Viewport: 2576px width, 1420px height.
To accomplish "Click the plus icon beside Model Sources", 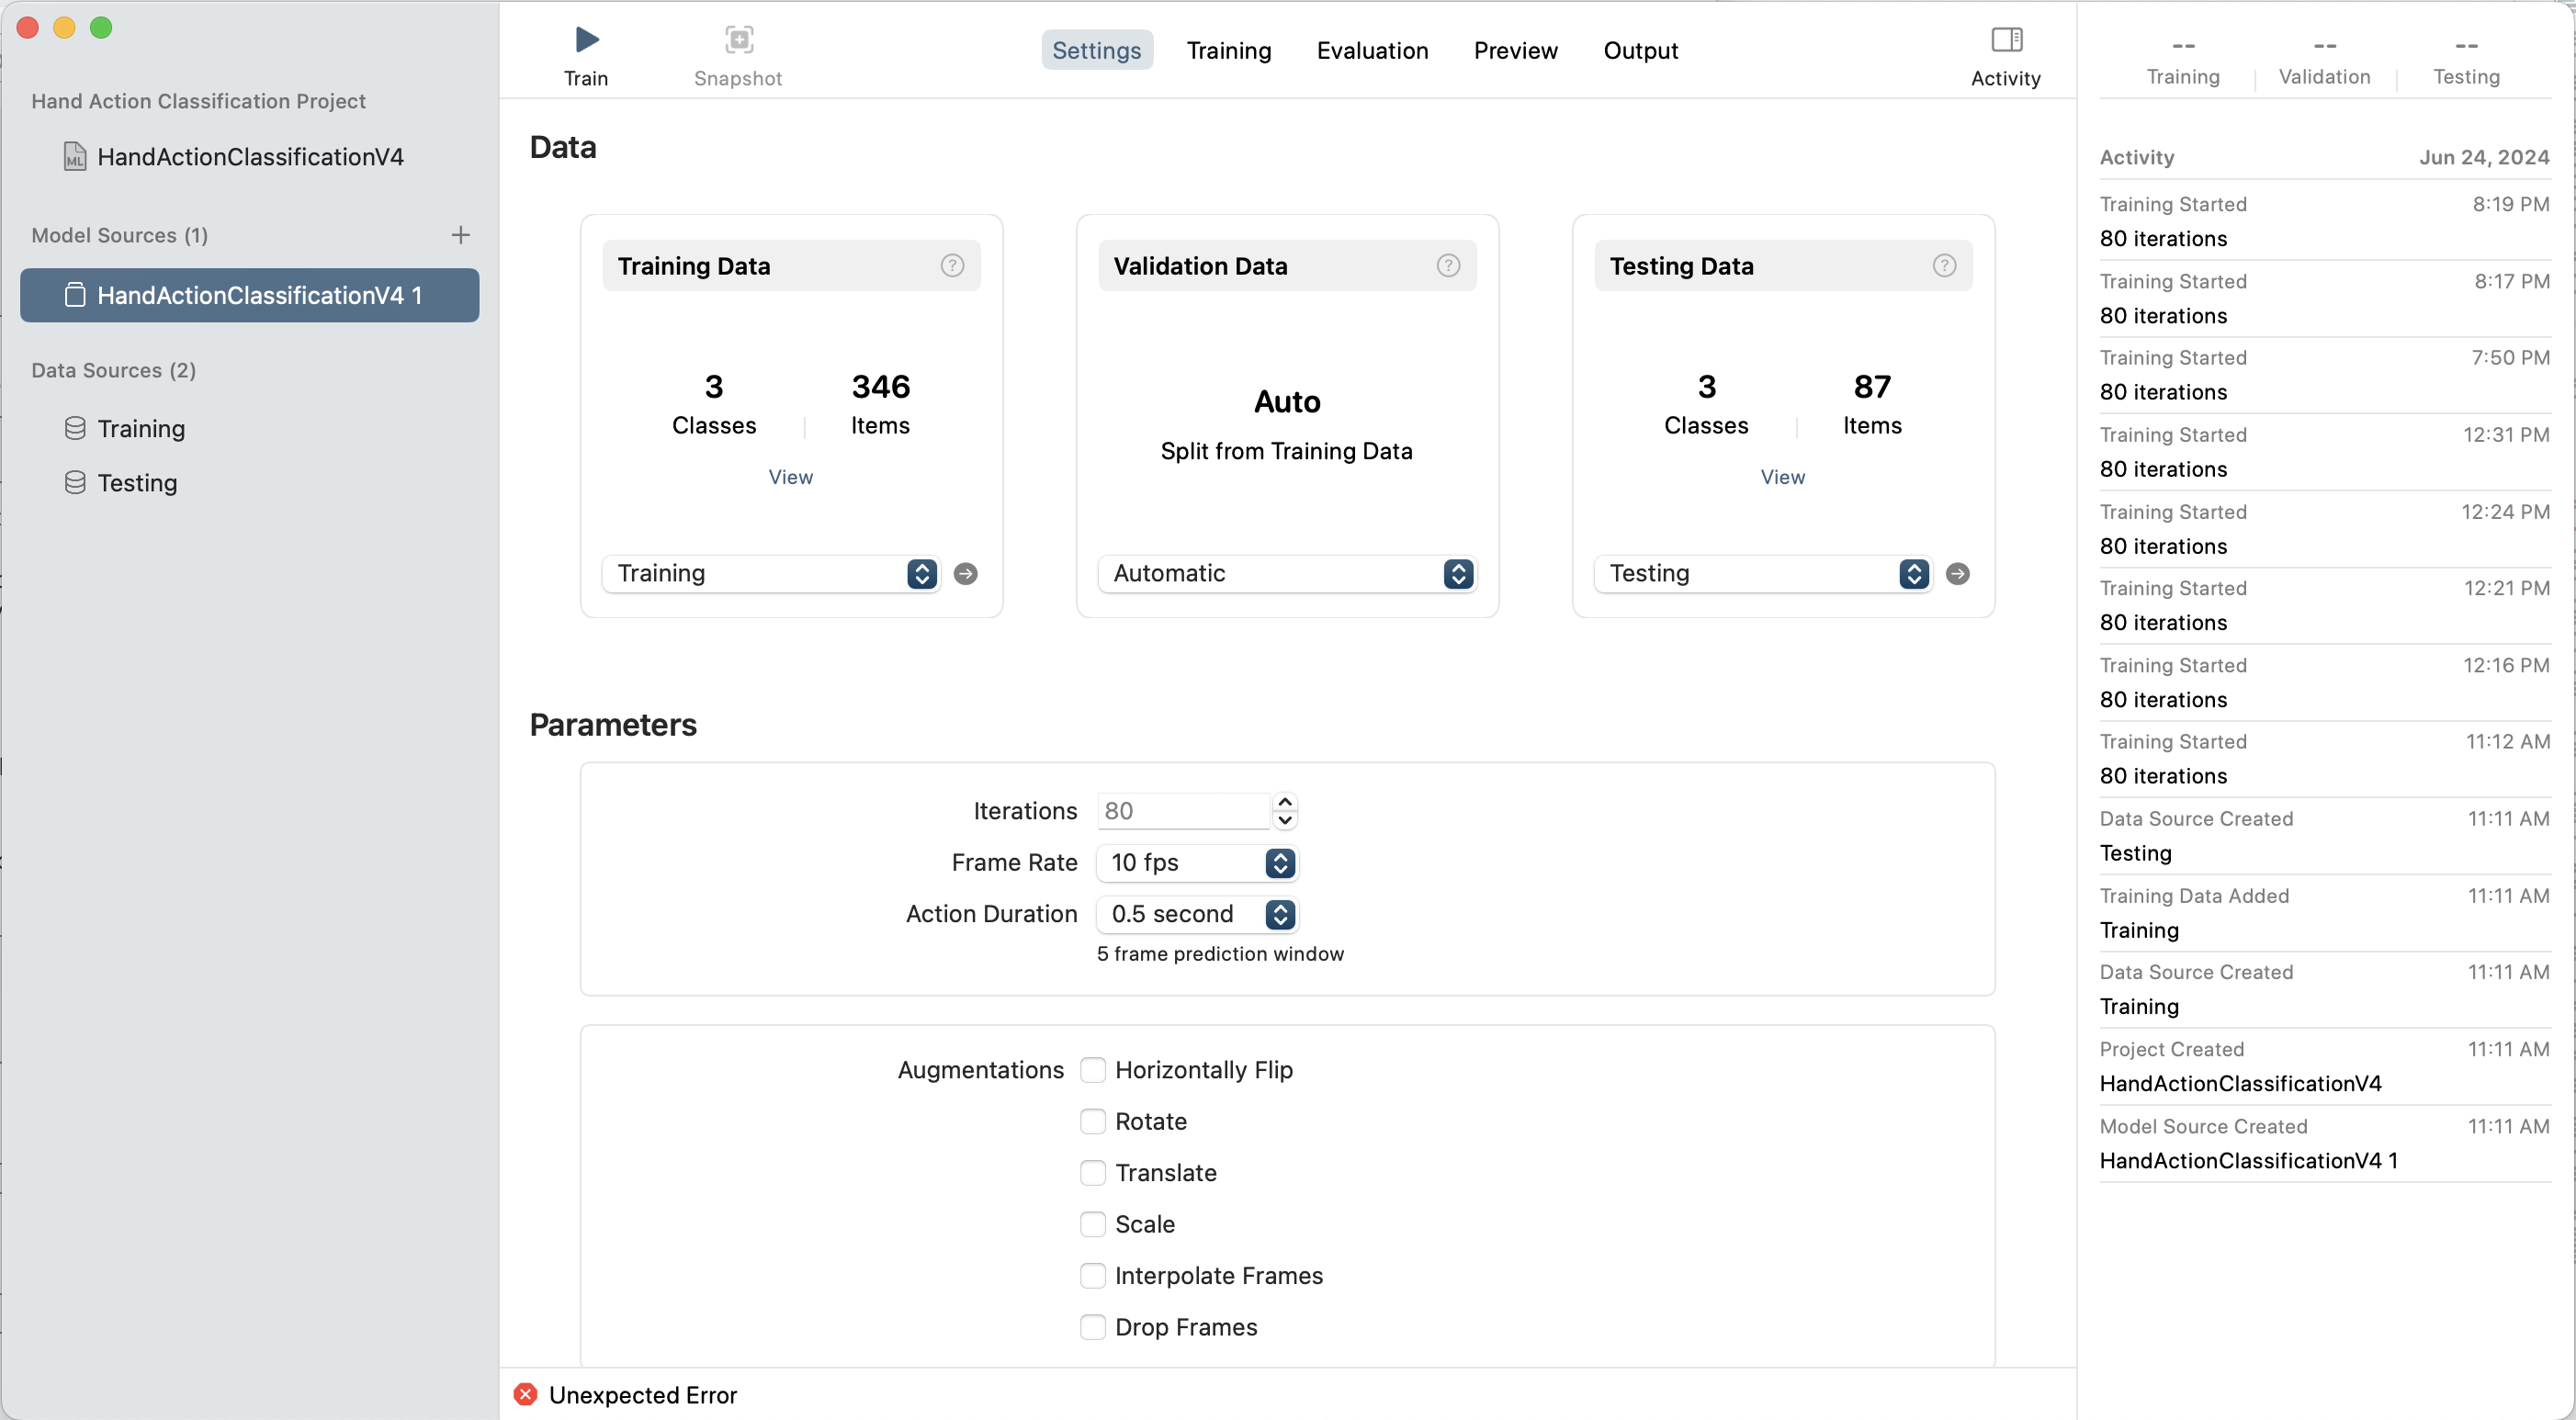I will pyautogui.click(x=460, y=235).
